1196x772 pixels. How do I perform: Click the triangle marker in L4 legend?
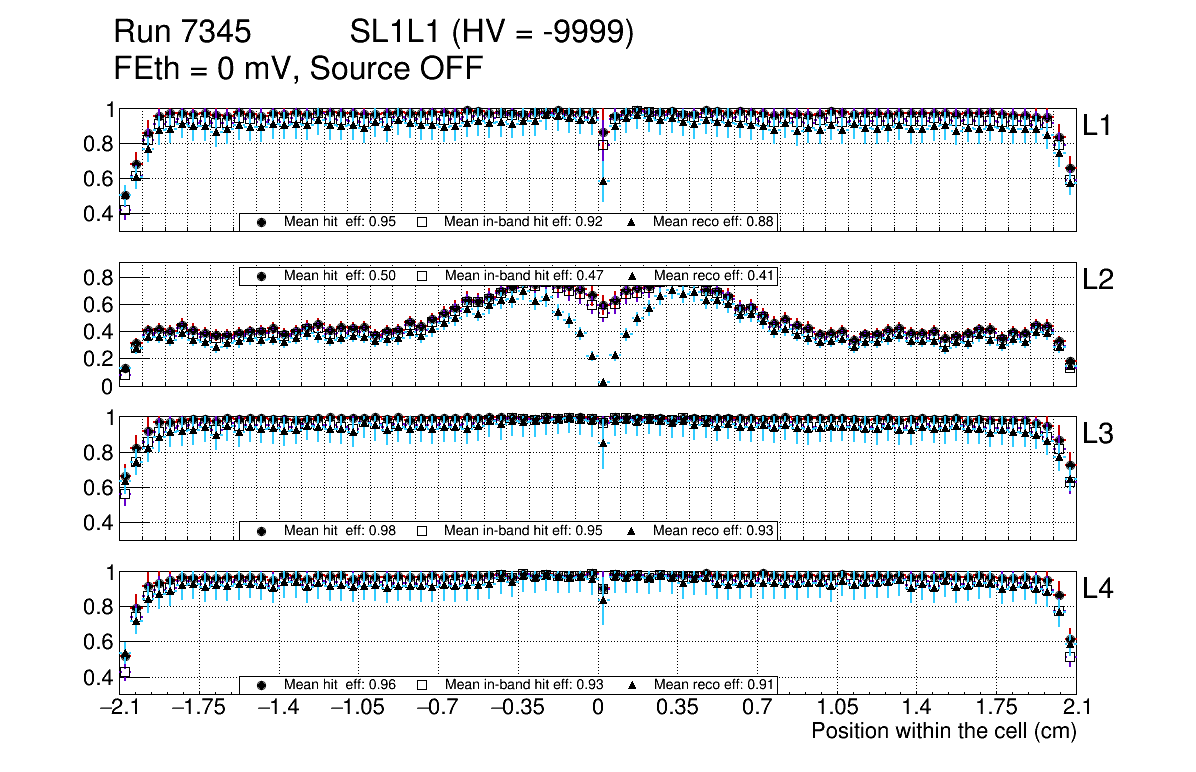pyautogui.click(x=632, y=685)
